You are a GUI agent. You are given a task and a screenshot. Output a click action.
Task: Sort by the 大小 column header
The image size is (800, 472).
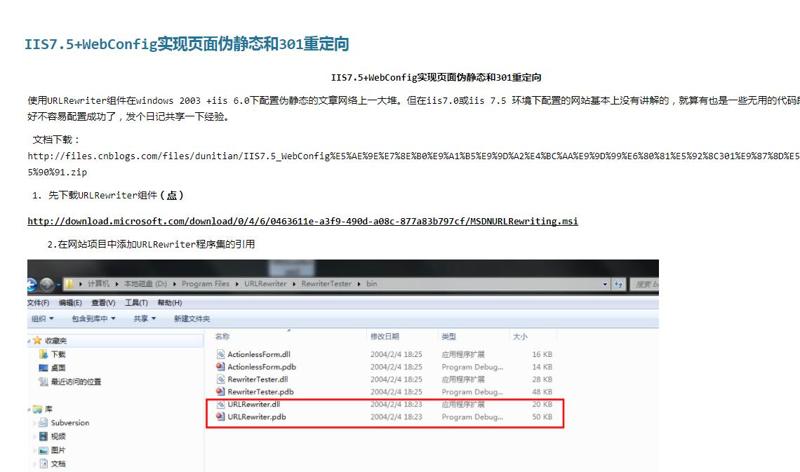tap(520, 336)
